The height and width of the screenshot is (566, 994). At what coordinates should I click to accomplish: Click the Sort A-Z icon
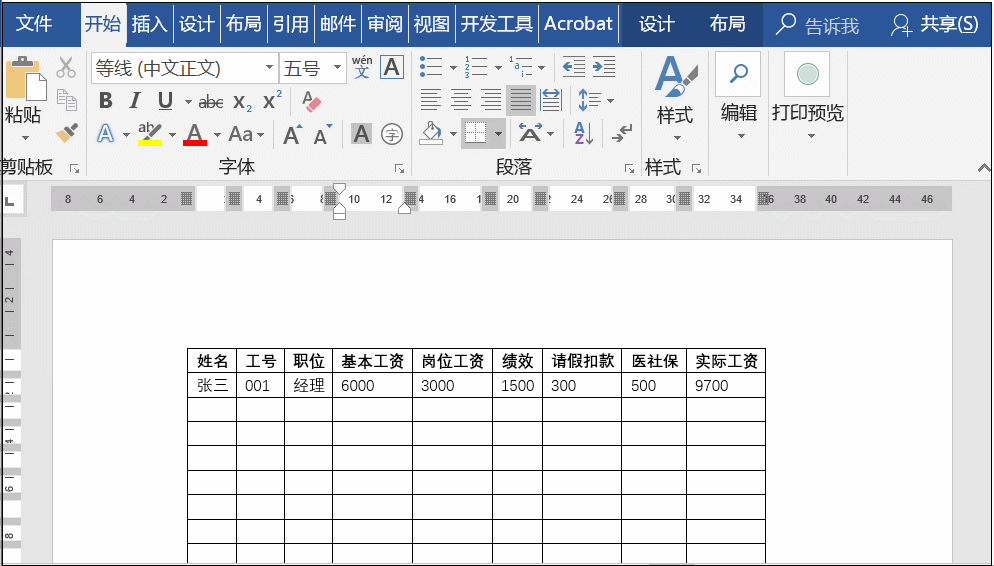pos(583,134)
